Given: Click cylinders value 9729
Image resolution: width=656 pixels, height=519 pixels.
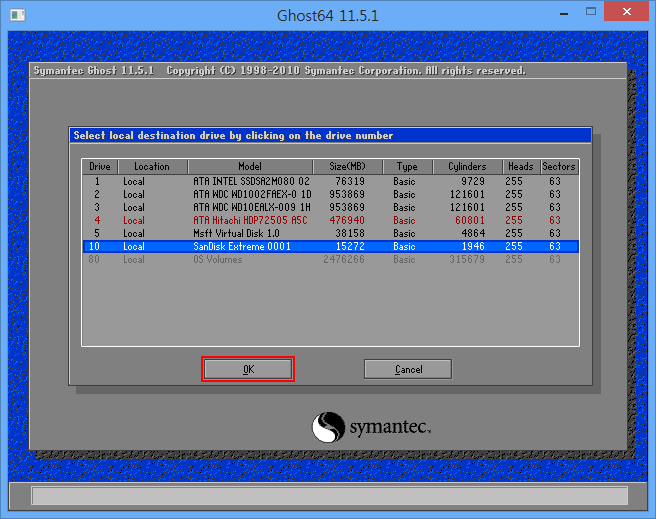Looking at the screenshot, I should [x=473, y=182].
